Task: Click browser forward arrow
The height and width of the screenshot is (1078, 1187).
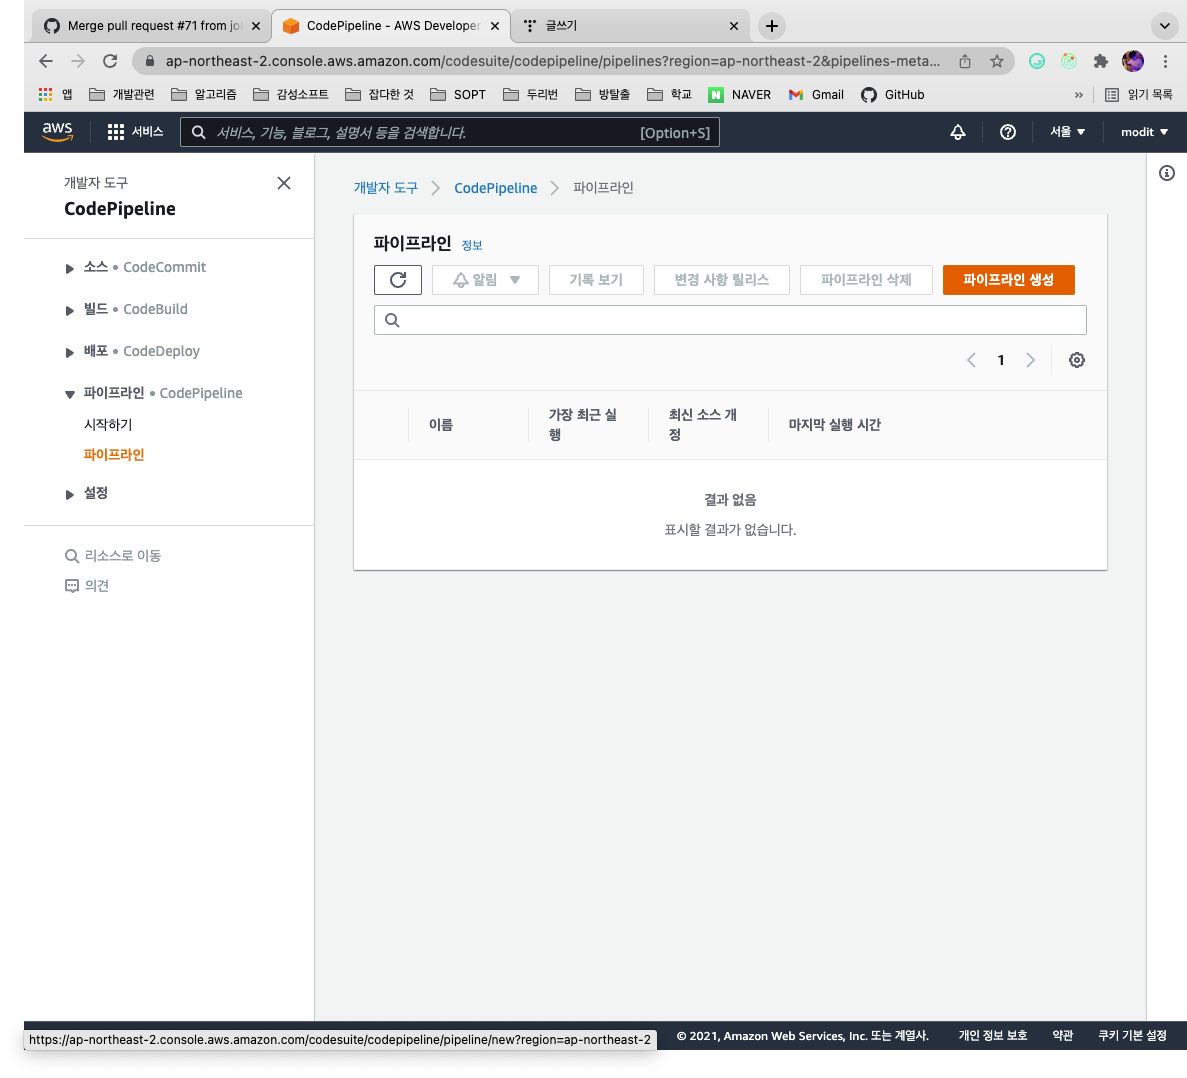Action: coord(78,61)
